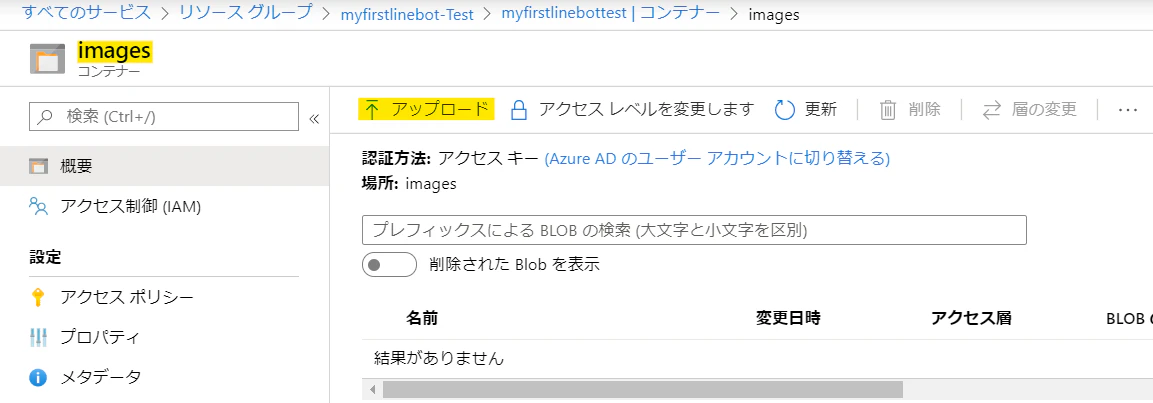Click the 更新 refresh button

coord(806,110)
